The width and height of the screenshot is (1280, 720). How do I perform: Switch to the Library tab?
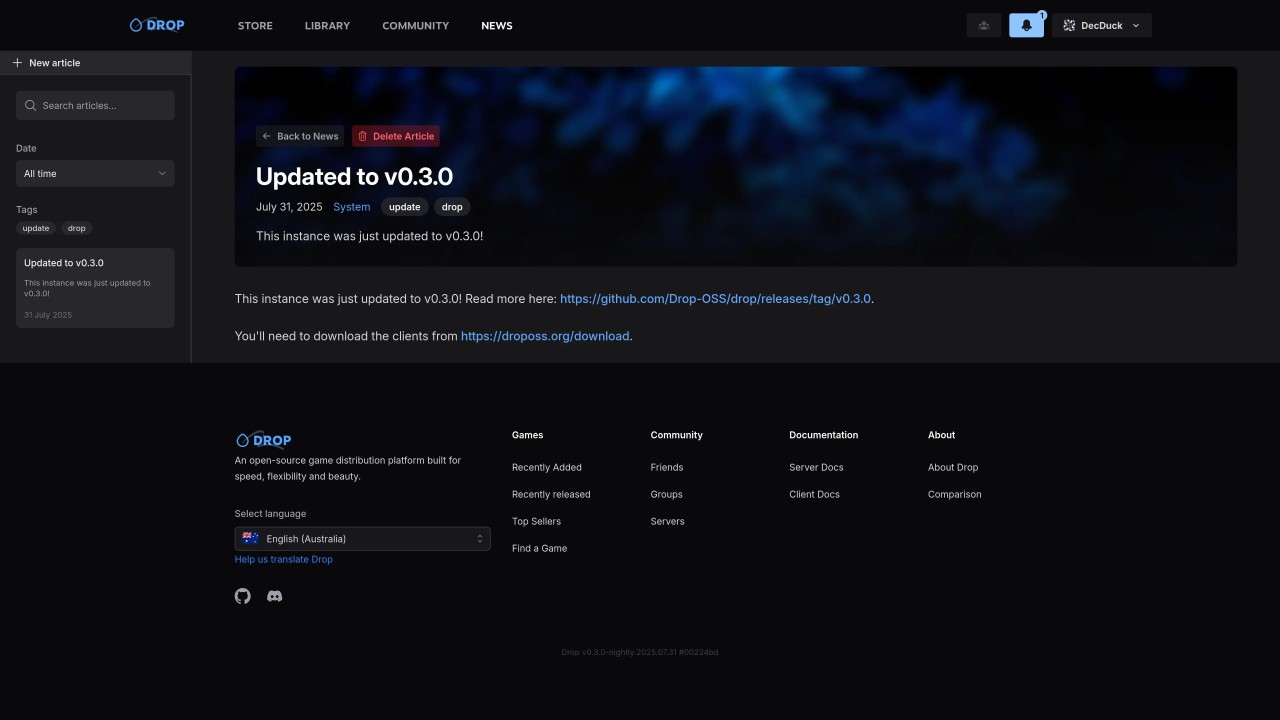(327, 26)
